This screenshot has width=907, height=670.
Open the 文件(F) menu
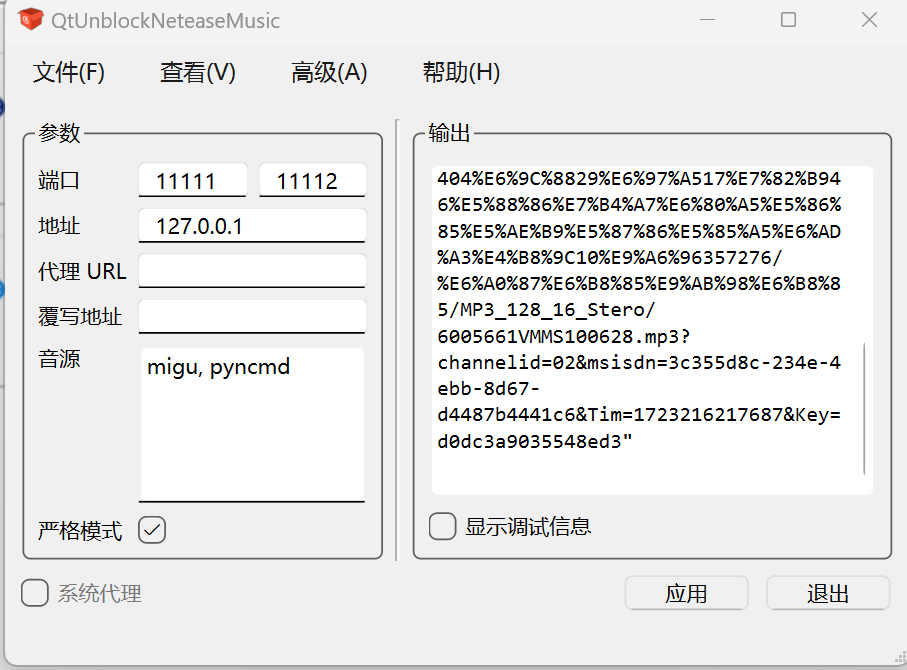(69, 73)
